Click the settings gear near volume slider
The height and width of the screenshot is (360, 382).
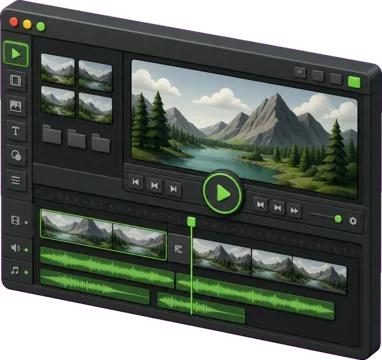(353, 221)
